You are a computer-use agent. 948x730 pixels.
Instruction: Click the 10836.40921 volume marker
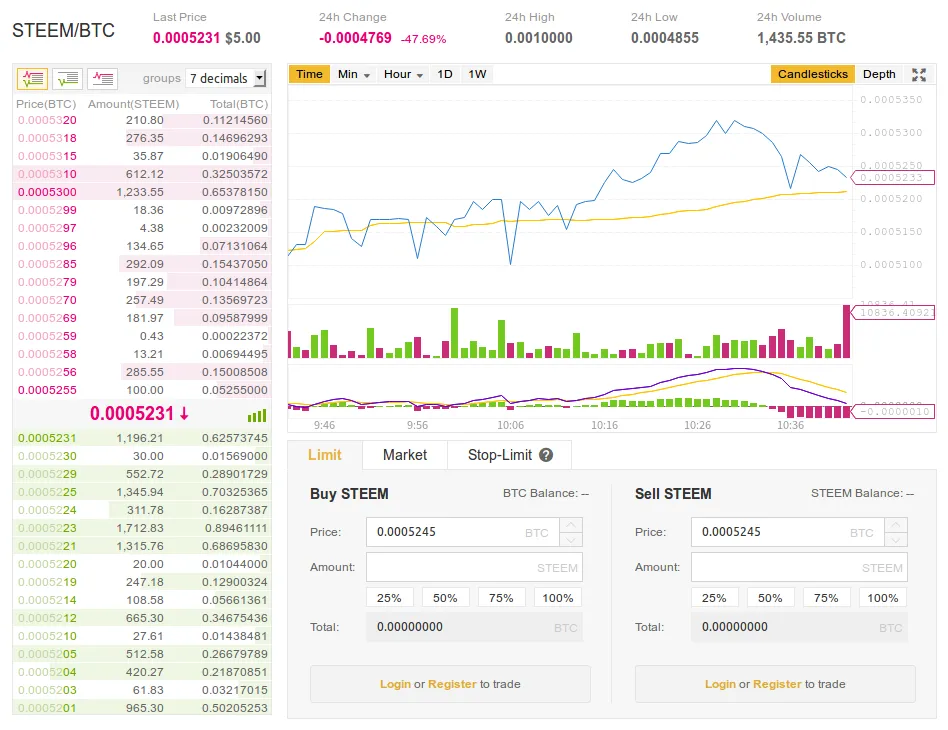pyautogui.click(x=892, y=313)
